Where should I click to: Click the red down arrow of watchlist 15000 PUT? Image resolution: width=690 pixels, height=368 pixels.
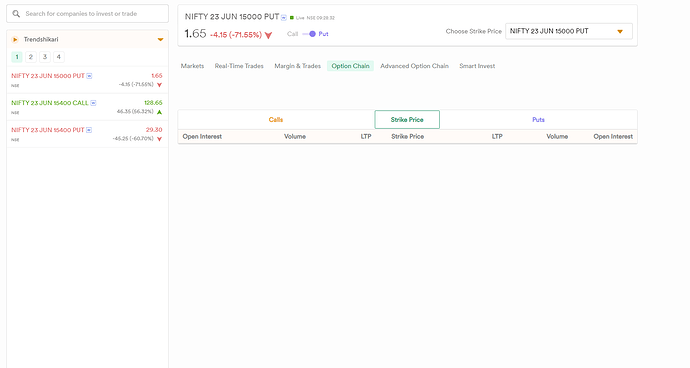tap(159, 85)
